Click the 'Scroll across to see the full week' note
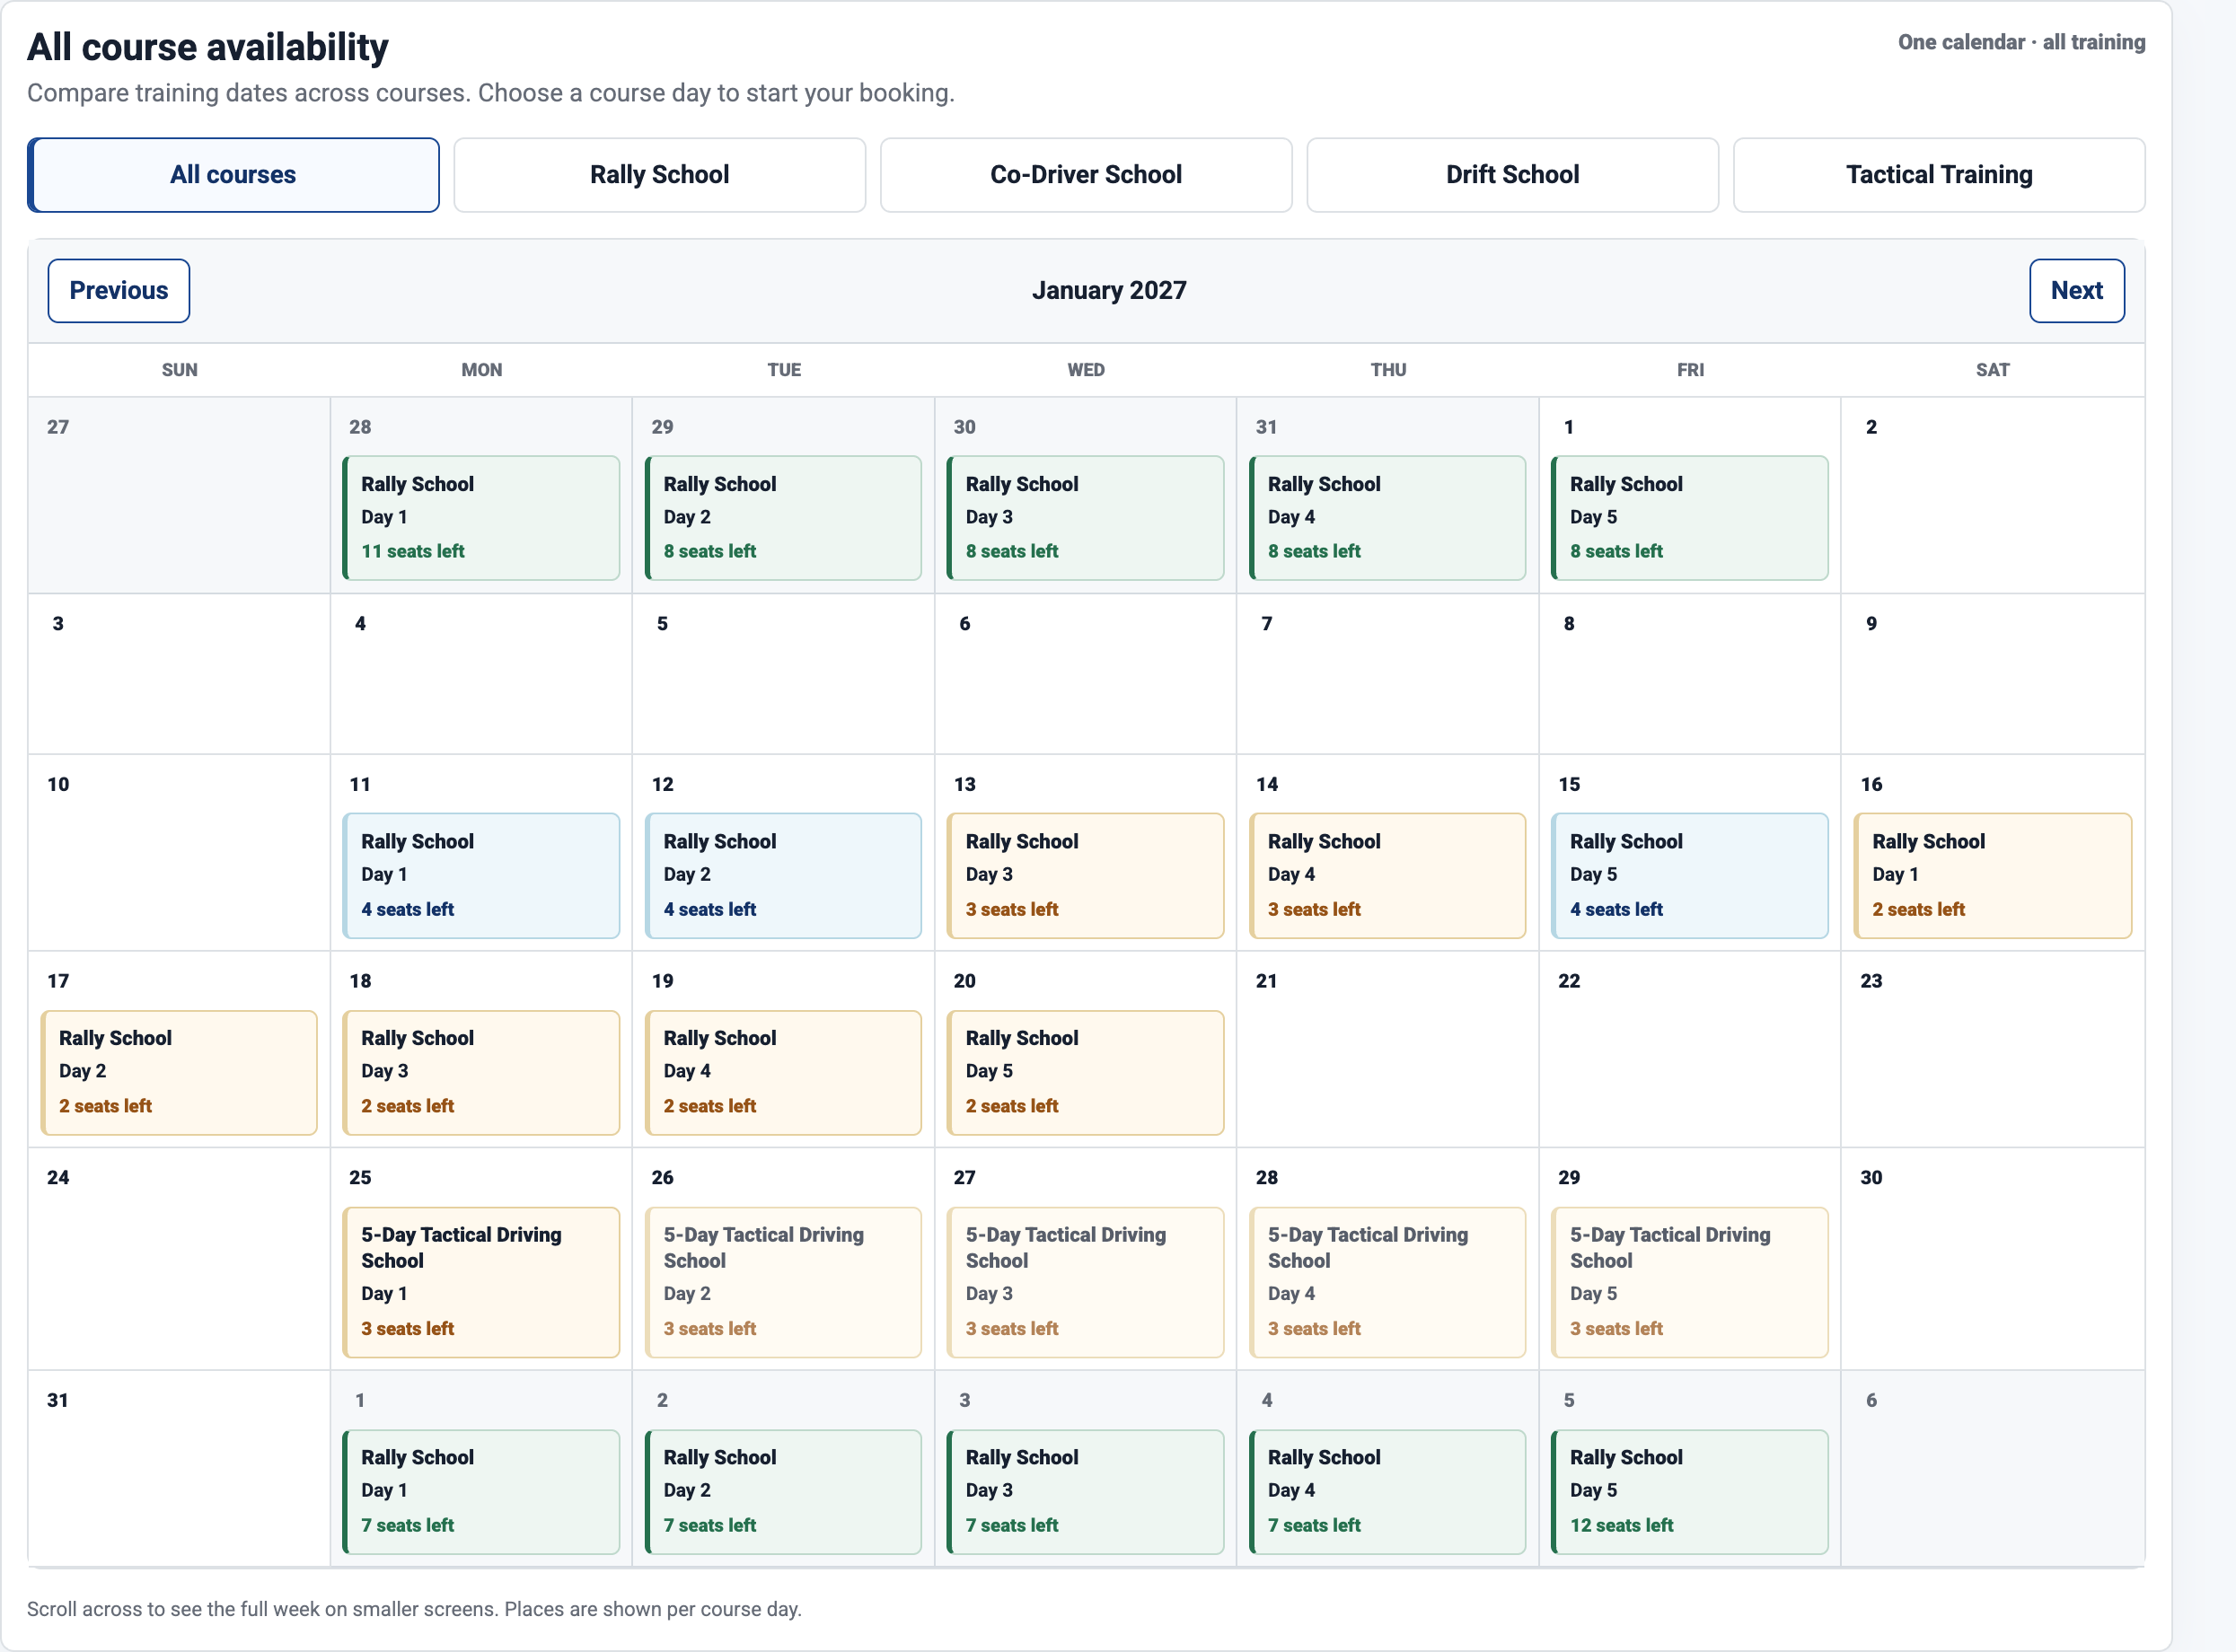The height and width of the screenshot is (1652, 2236). [x=414, y=1609]
